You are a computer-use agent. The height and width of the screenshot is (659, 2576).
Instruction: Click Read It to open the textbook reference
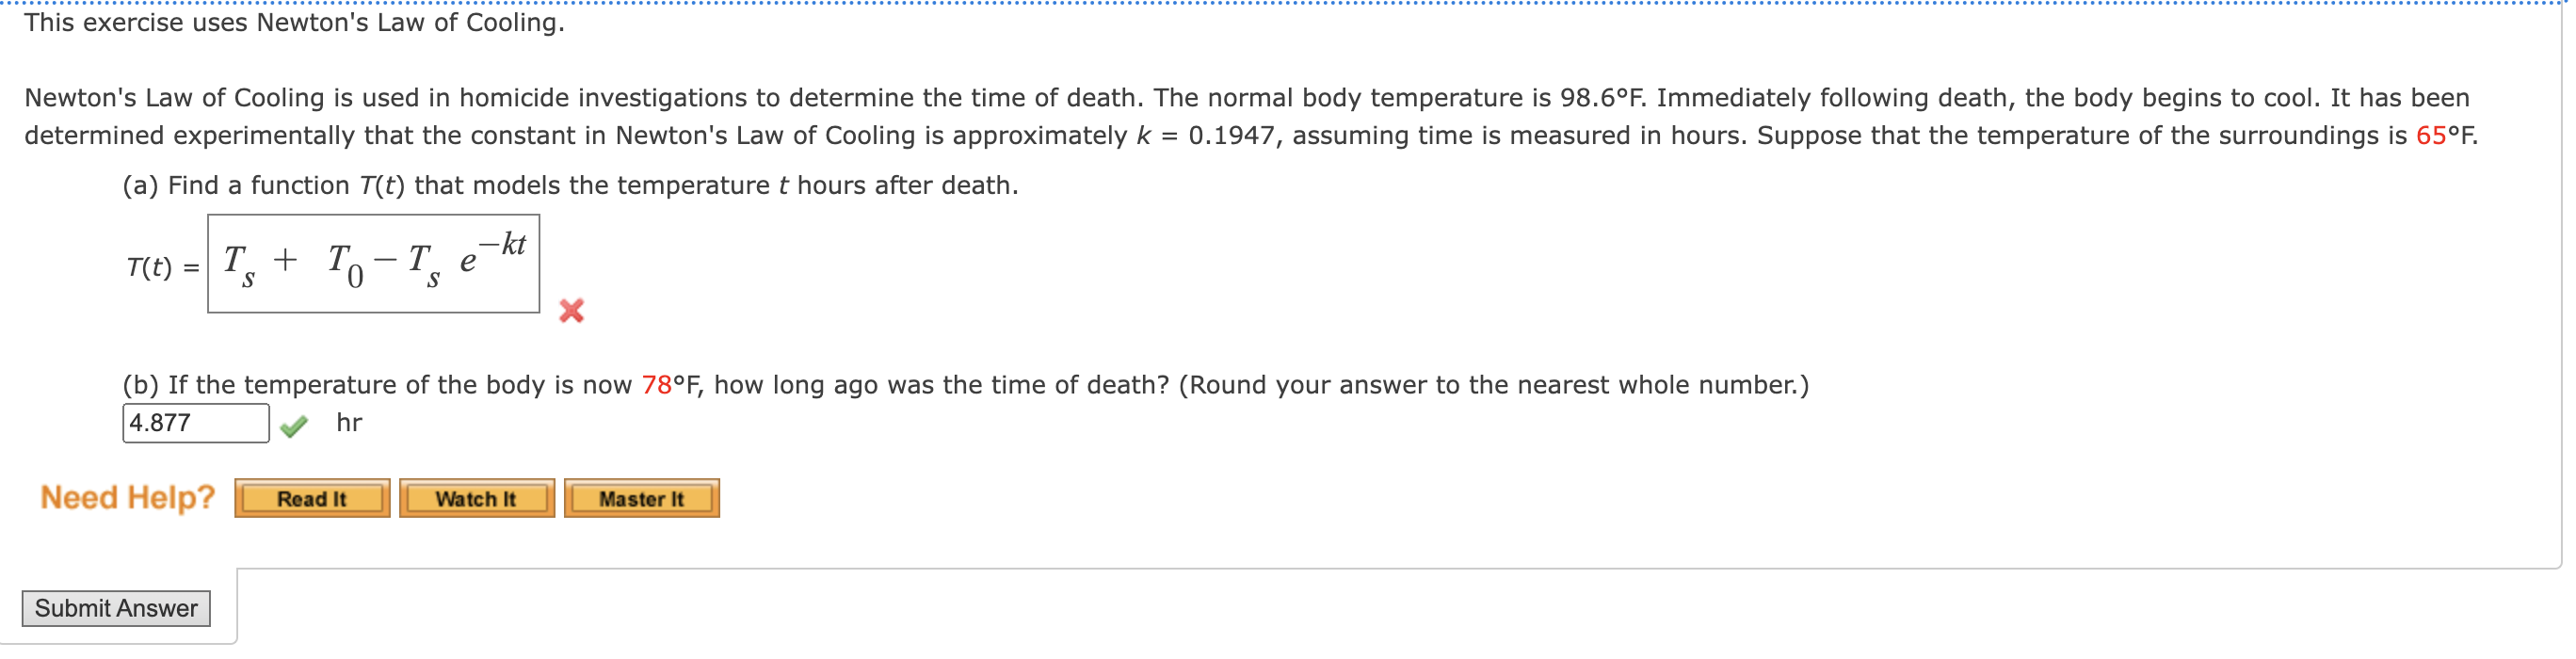pos(312,498)
